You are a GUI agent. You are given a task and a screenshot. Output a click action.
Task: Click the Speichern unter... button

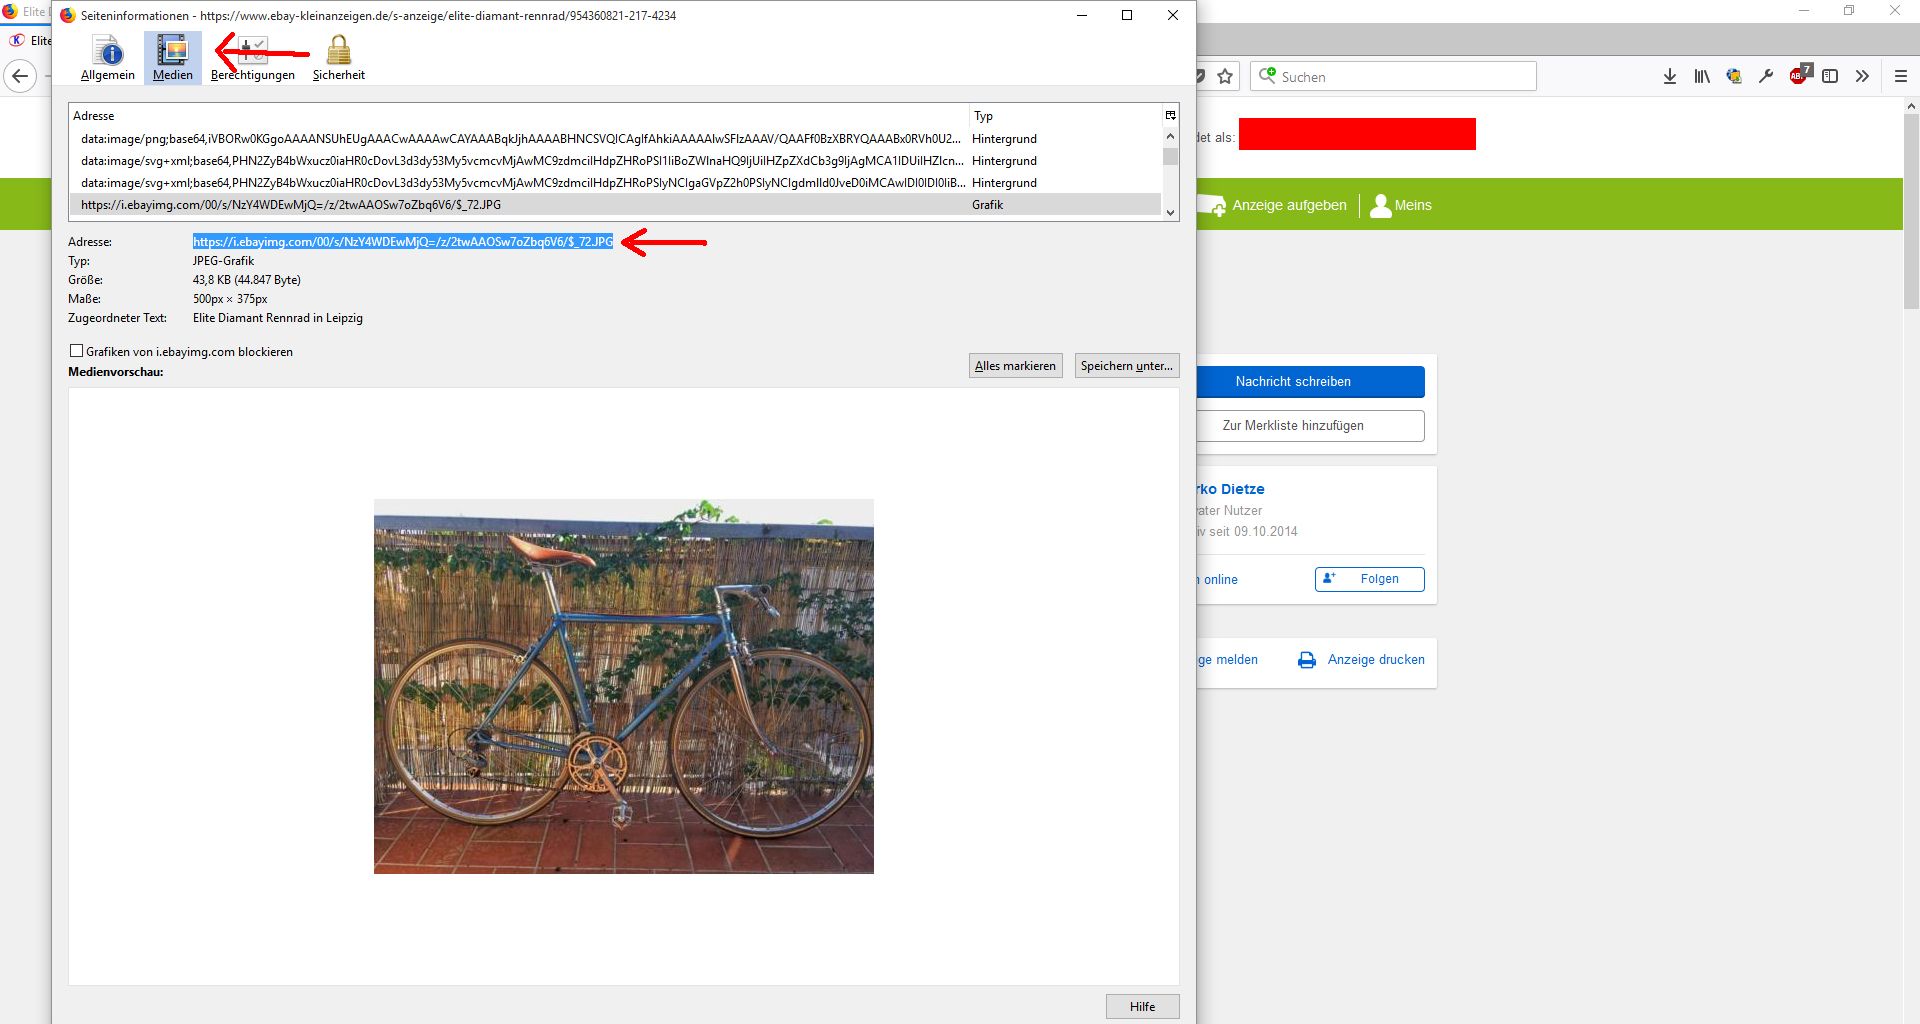click(1127, 366)
